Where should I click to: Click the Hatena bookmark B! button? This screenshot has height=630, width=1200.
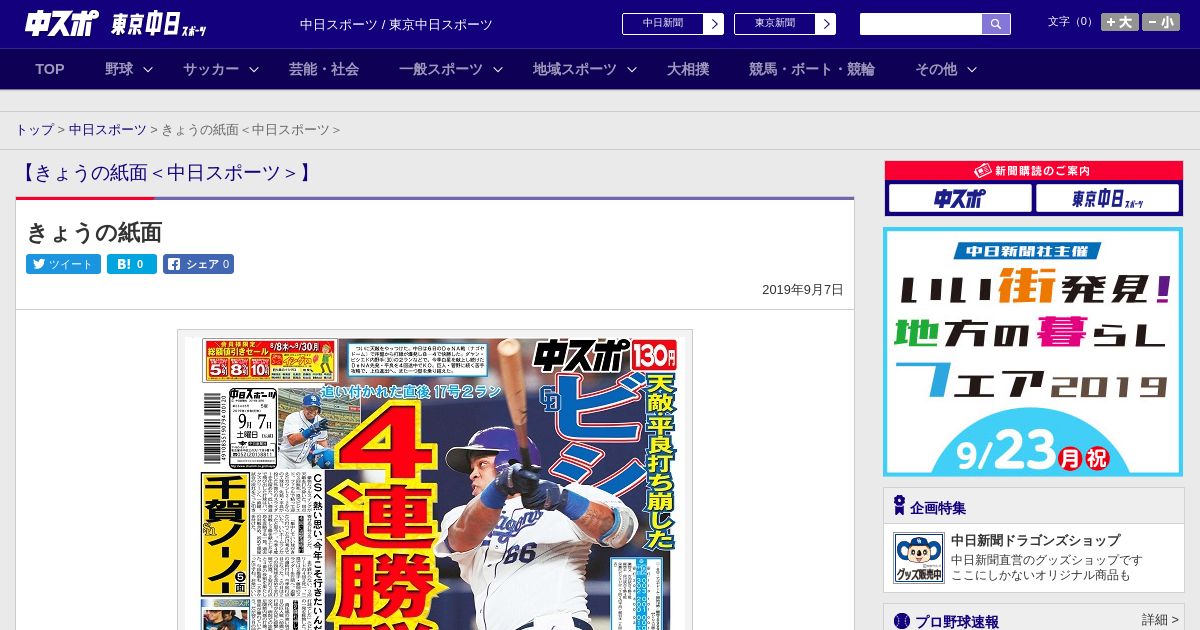pos(132,264)
